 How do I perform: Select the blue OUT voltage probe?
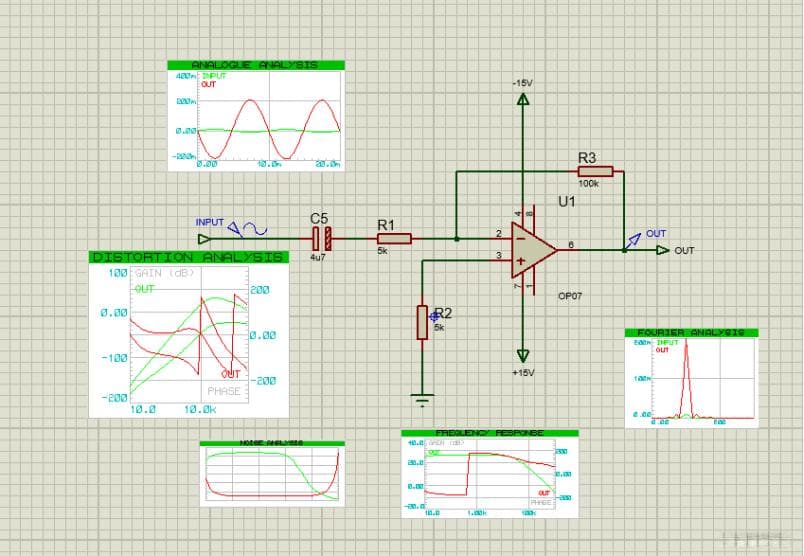633,241
